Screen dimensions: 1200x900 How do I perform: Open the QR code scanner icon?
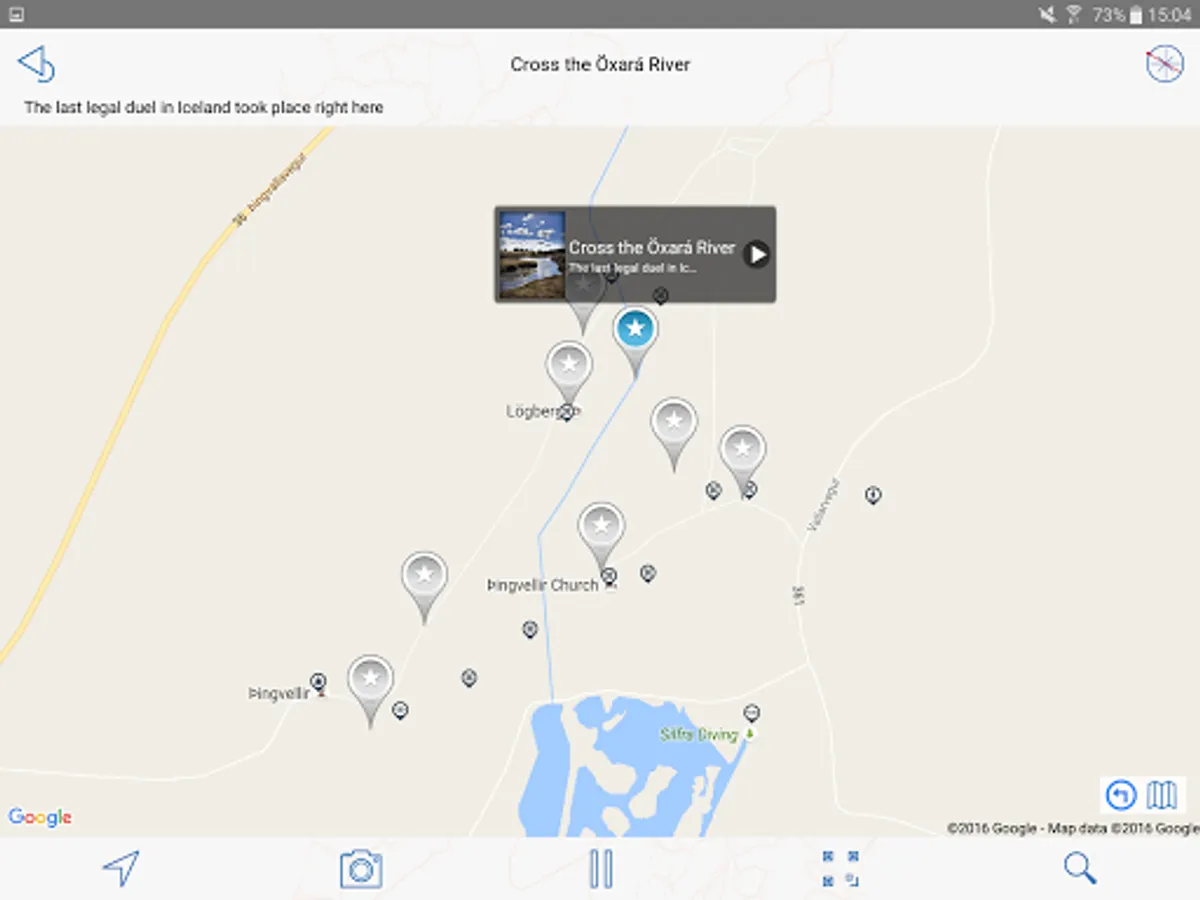(x=841, y=868)
